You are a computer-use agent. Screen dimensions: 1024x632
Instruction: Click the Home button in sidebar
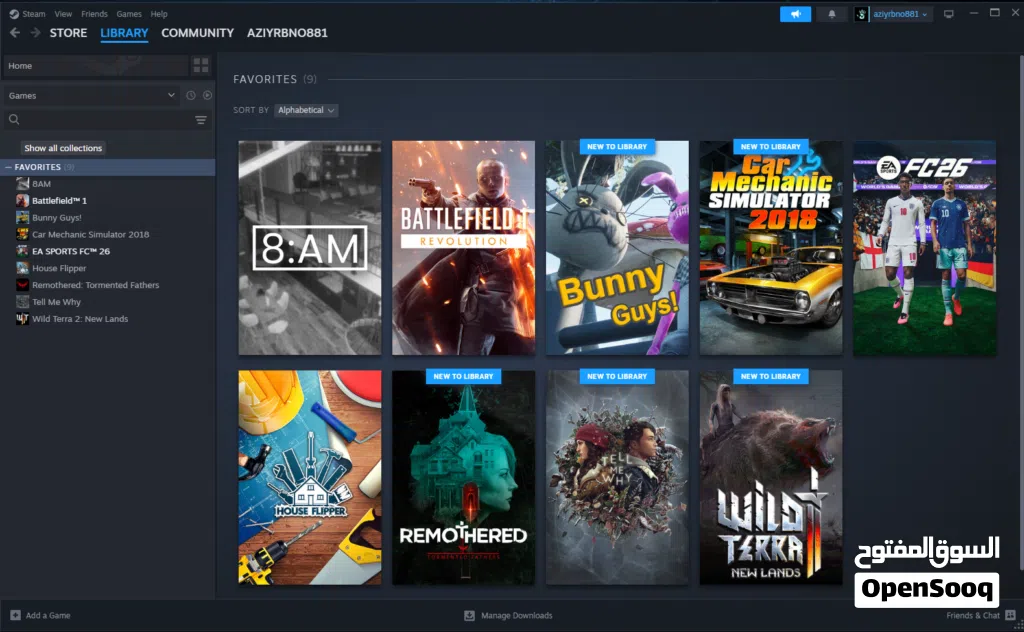point(95,65)
